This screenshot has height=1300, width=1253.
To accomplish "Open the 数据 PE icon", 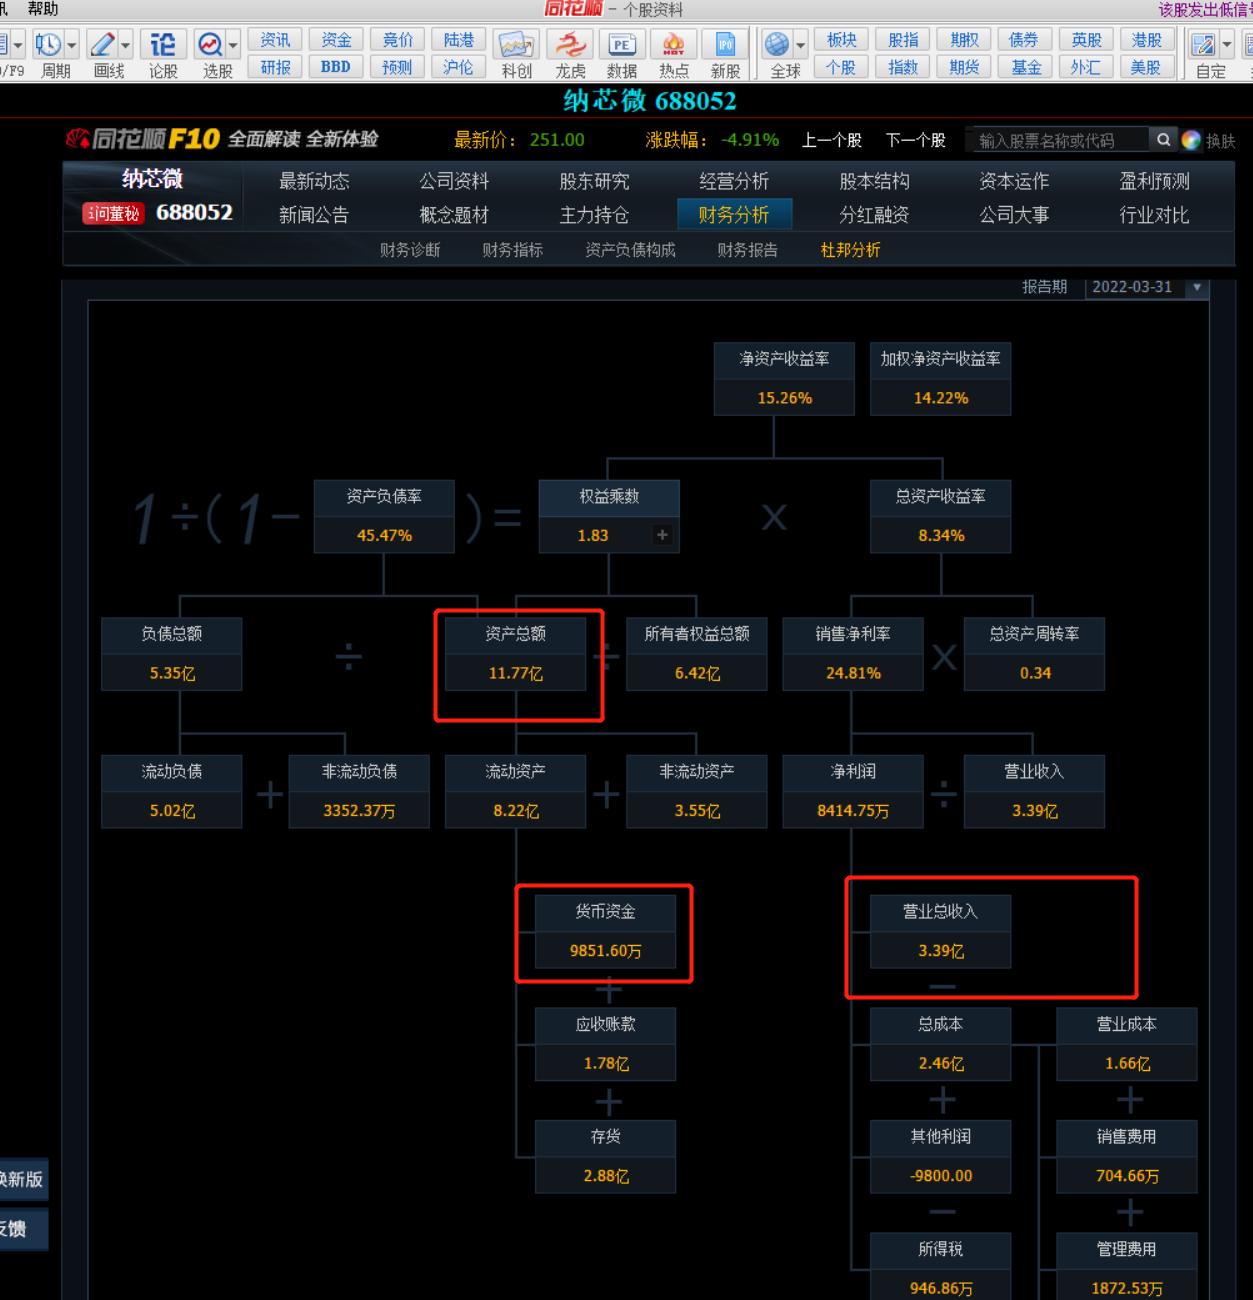I will click(621, 45).
